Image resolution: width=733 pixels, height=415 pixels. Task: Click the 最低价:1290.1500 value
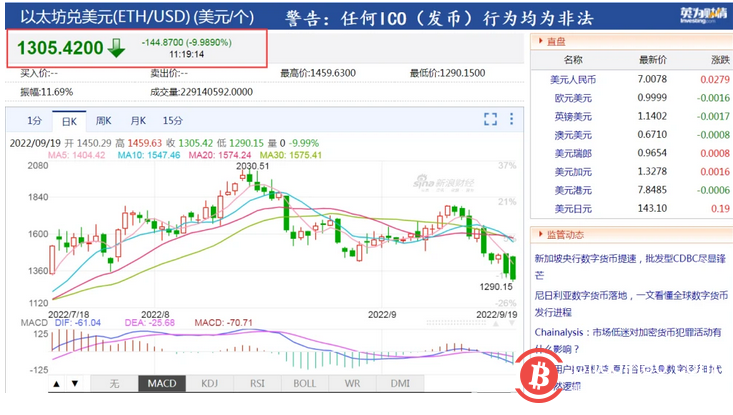coord(447,73)
